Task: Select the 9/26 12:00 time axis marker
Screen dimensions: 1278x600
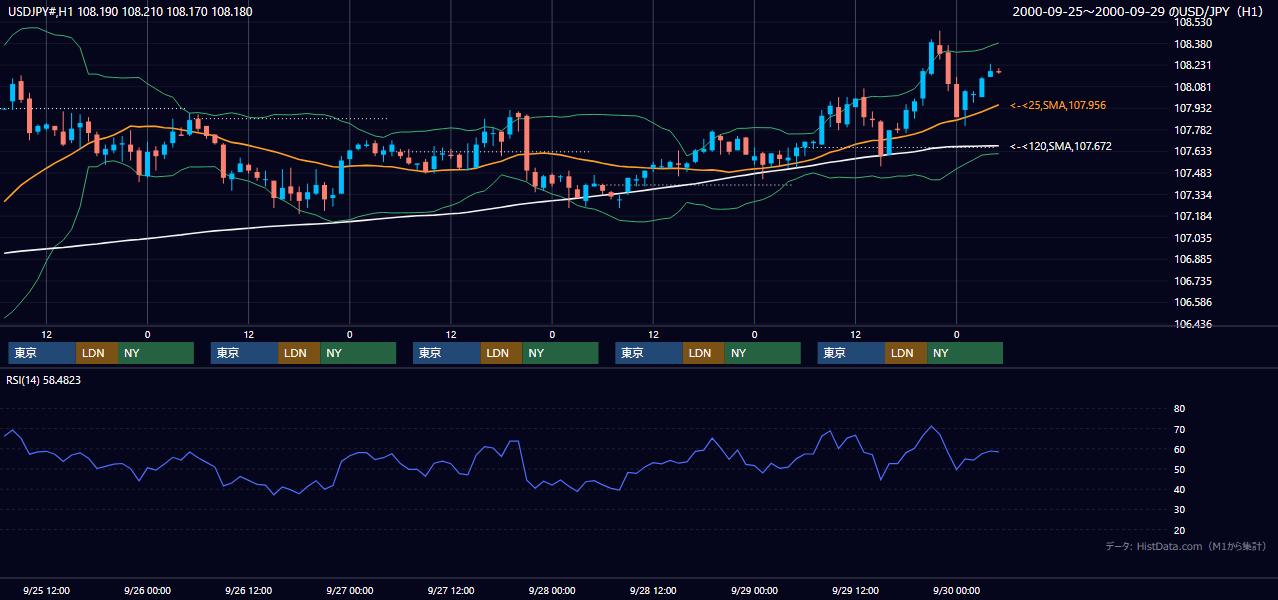Action: pos(248,590)
